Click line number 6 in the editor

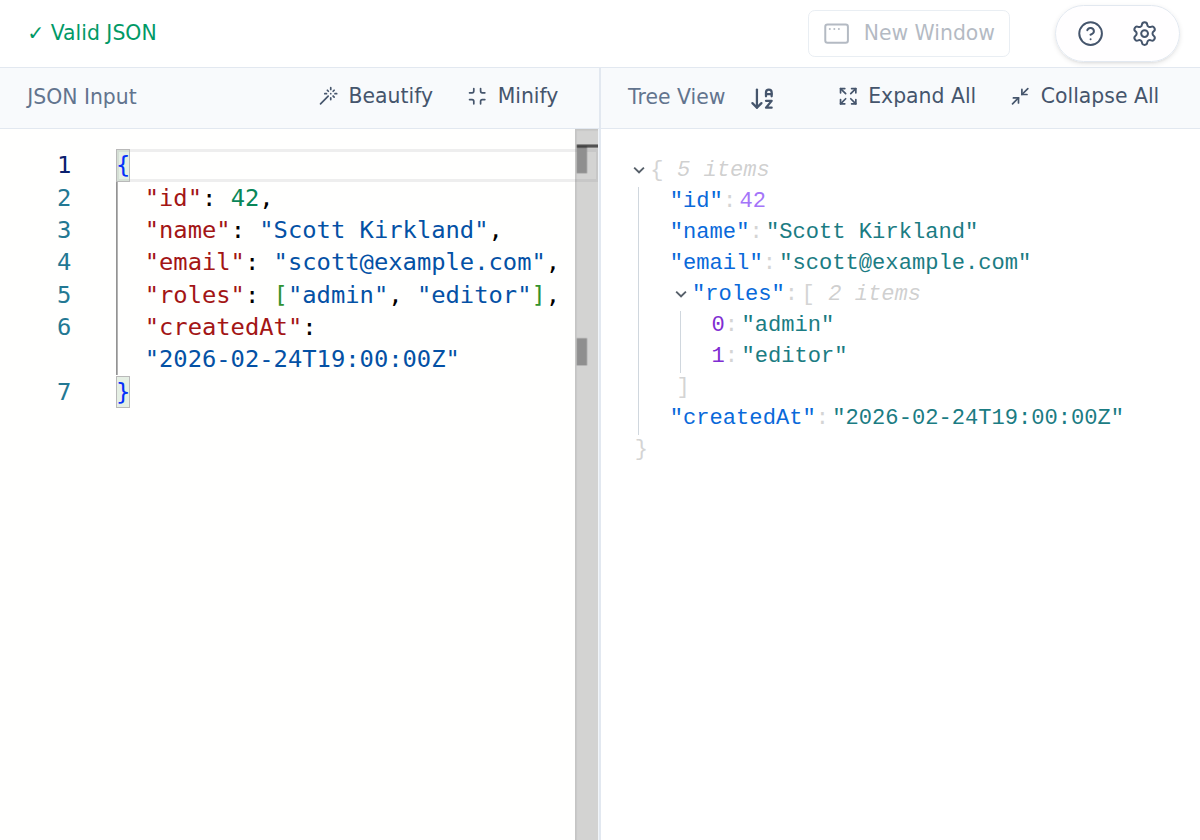click(63, 327)
